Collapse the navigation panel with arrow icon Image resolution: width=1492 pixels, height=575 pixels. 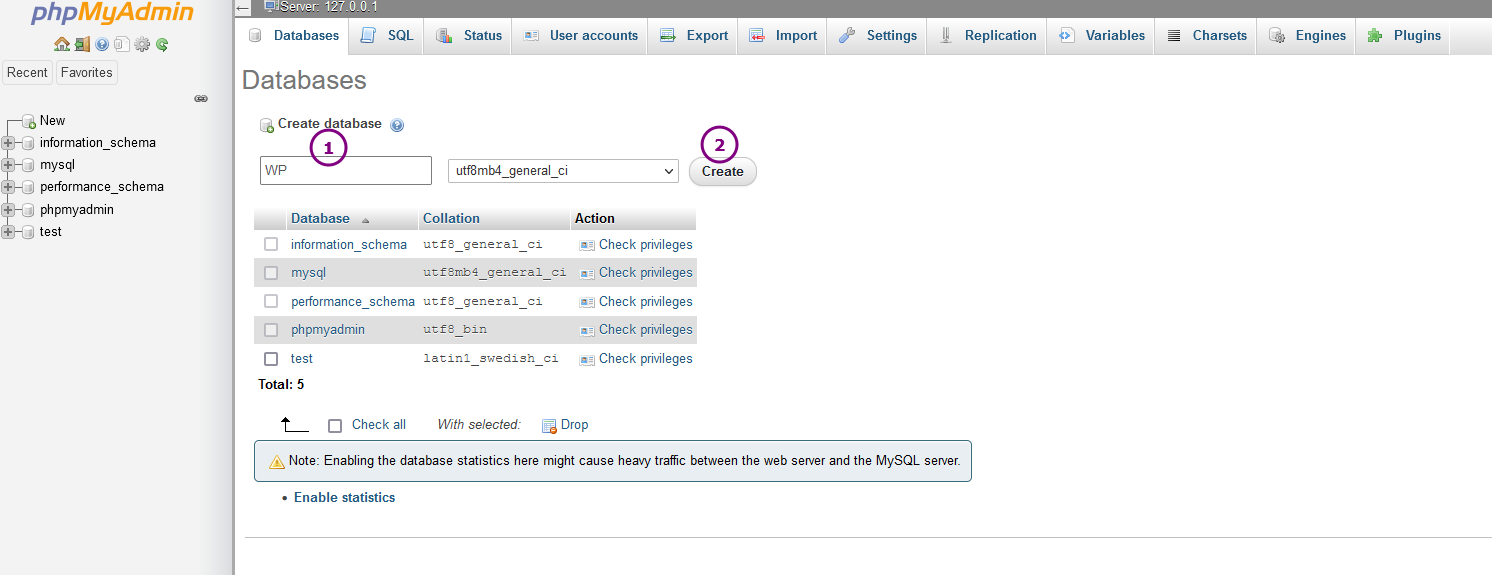click(x=242, y=8)
